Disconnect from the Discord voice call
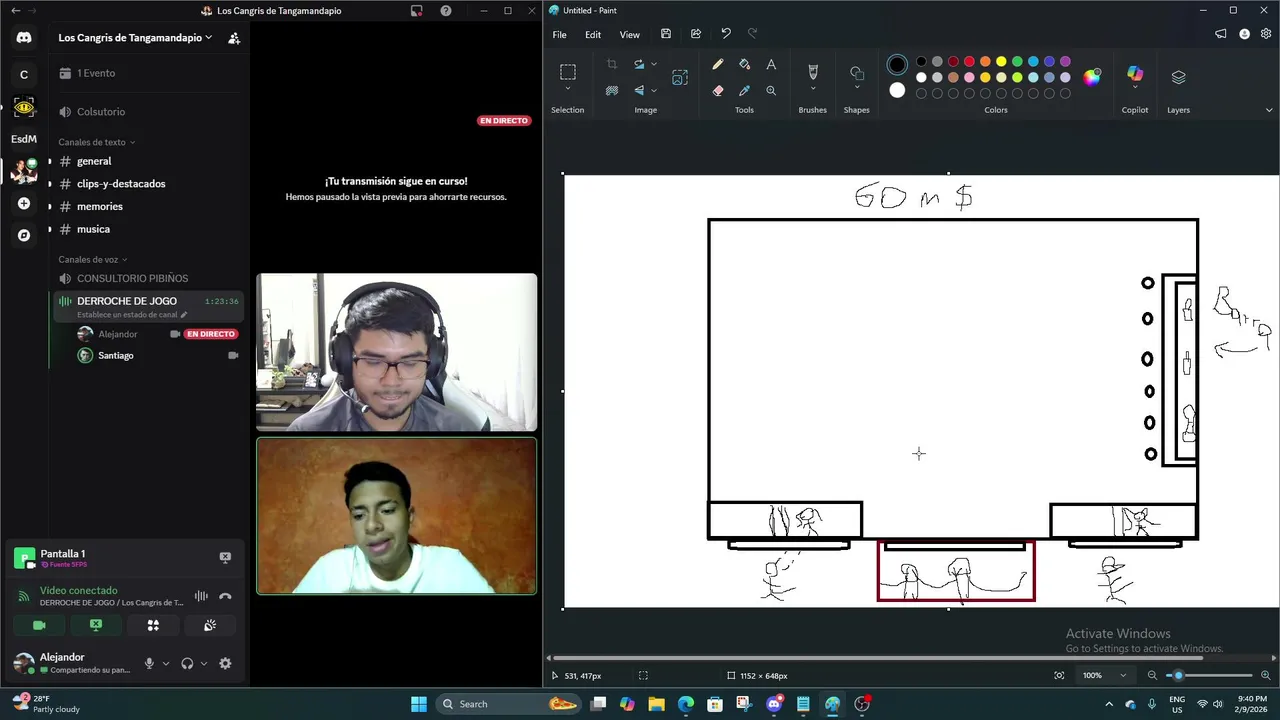Viewport: 1280px width, 720px height. tap(225, 596)
